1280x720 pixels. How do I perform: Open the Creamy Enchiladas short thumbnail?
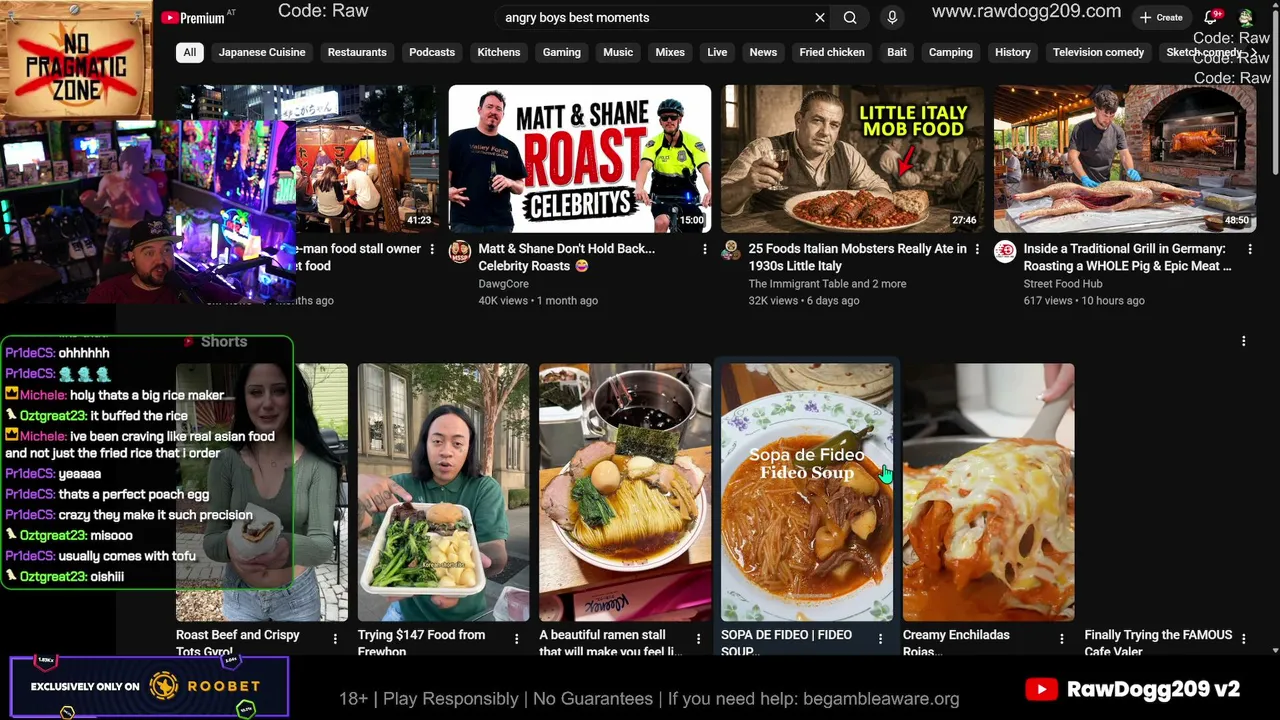click(989, 492)
